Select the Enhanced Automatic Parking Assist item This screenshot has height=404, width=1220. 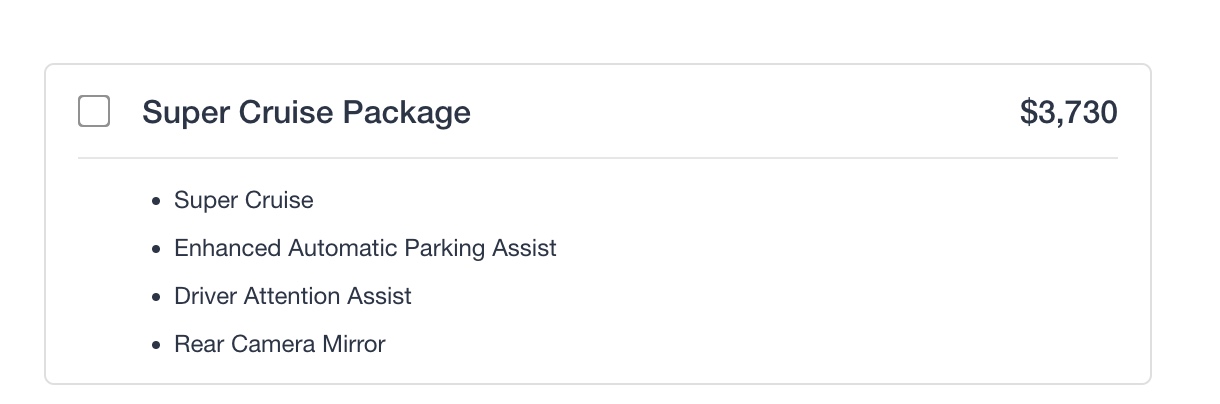[x=365, y=248]
